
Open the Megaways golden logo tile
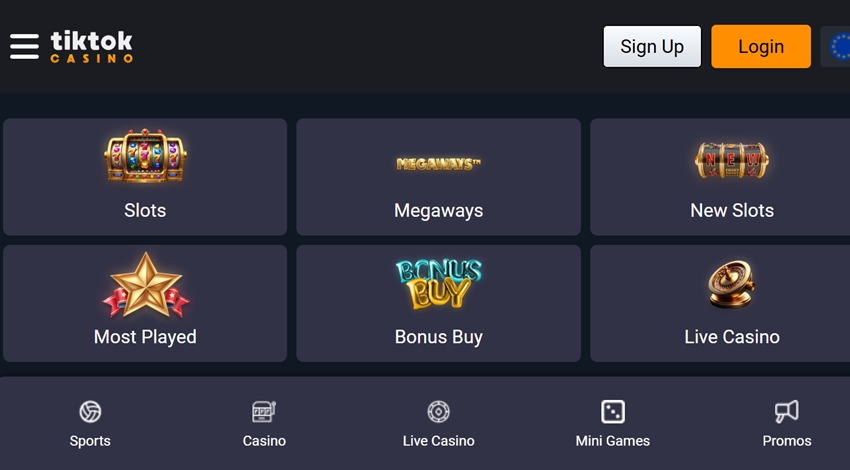point(439,164)
